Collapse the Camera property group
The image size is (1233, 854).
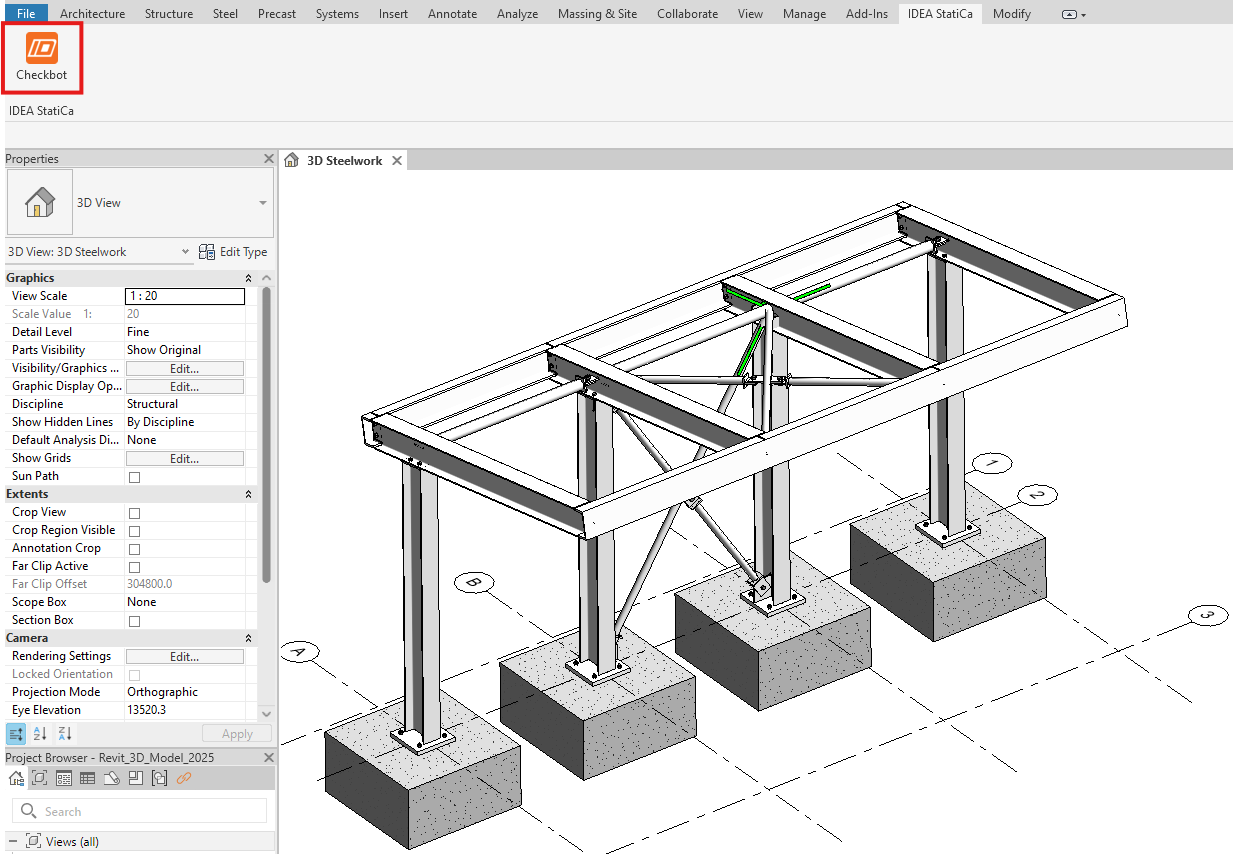[248, 638]
